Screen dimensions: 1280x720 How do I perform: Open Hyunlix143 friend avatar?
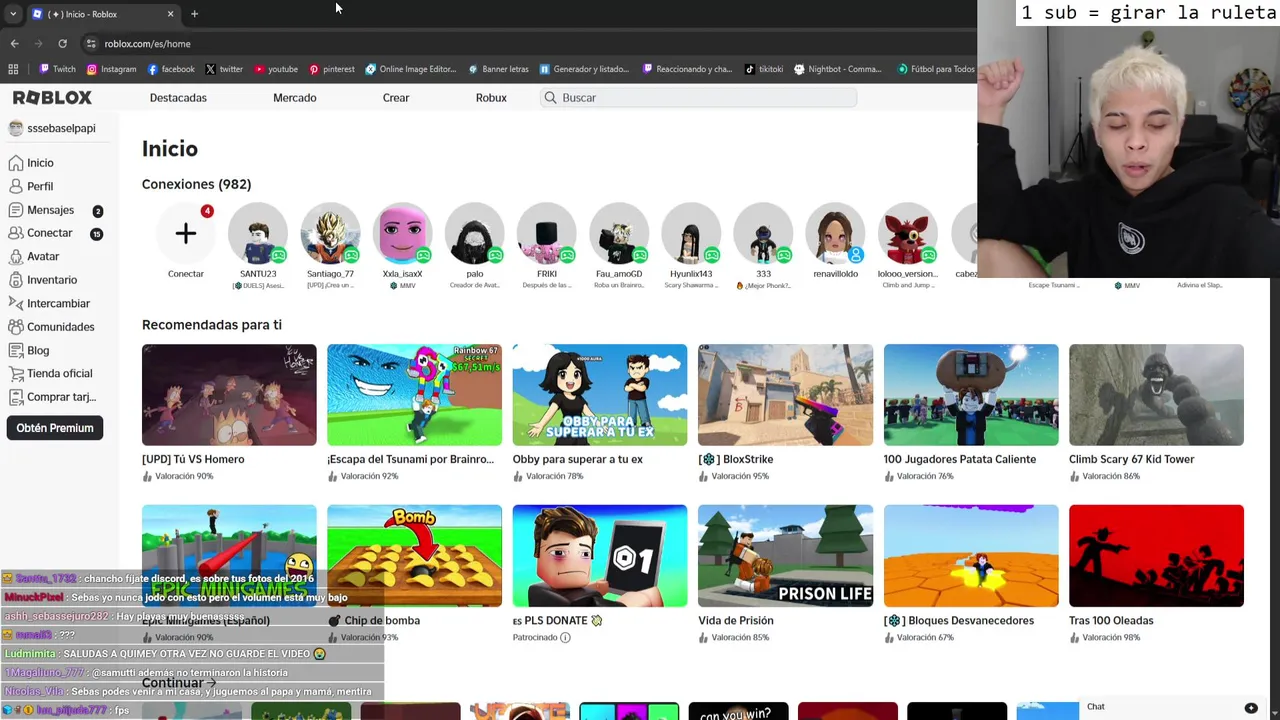691,234
